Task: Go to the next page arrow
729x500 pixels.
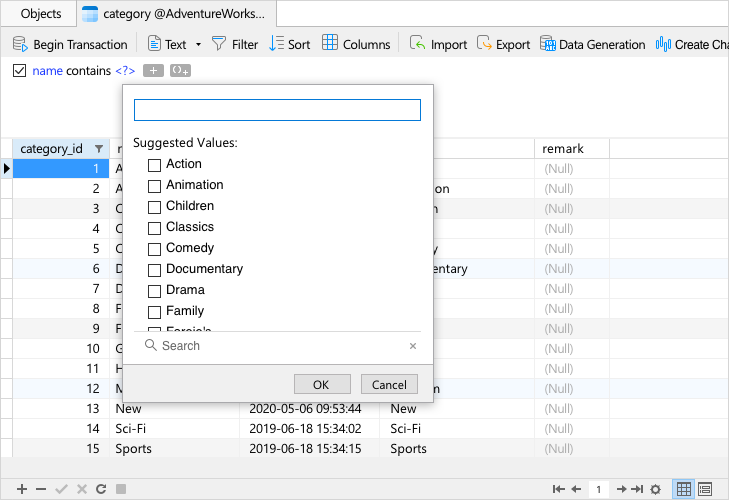Action: tap(621, 489)
